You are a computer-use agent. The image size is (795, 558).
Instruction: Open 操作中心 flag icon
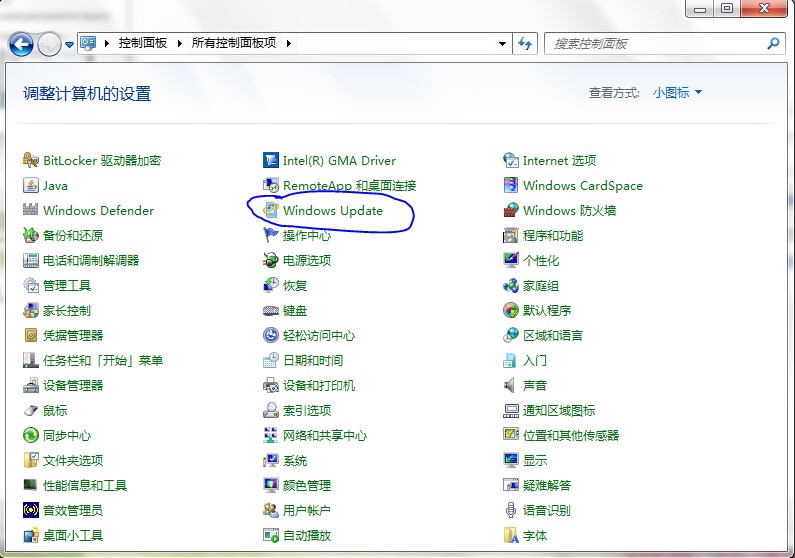[x=271, y=235]
